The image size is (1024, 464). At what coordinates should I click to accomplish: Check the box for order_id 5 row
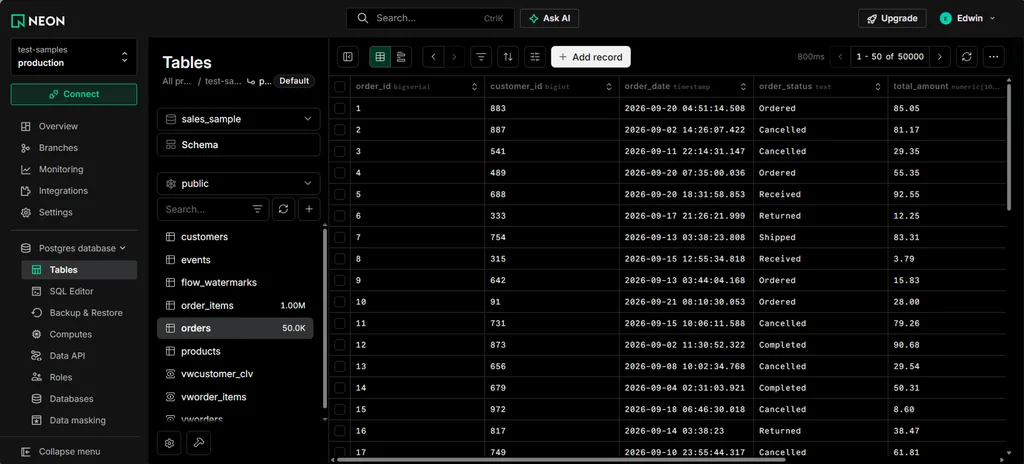[x=340, y=194]
